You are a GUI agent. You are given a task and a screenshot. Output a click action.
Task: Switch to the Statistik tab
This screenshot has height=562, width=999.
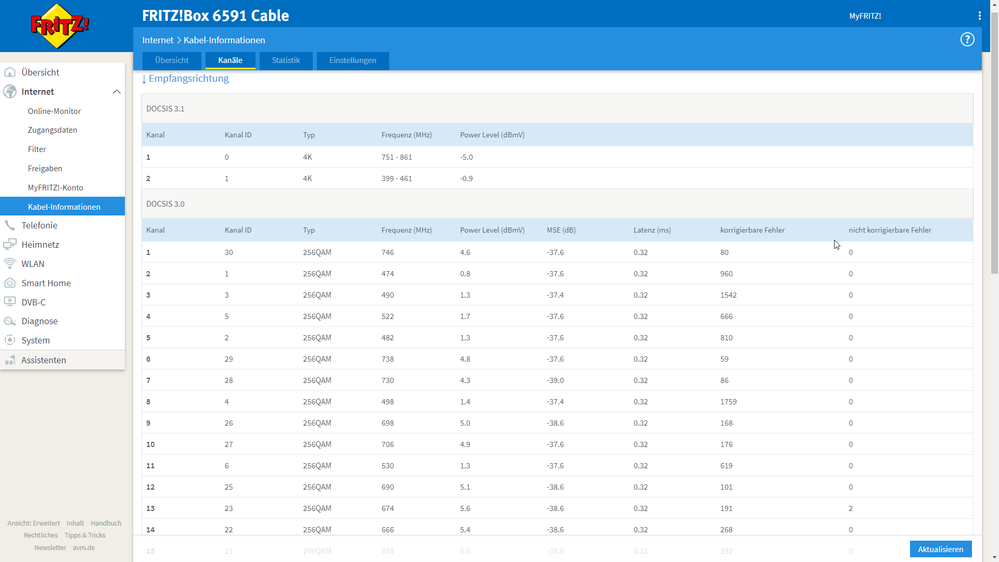point(286,61)
